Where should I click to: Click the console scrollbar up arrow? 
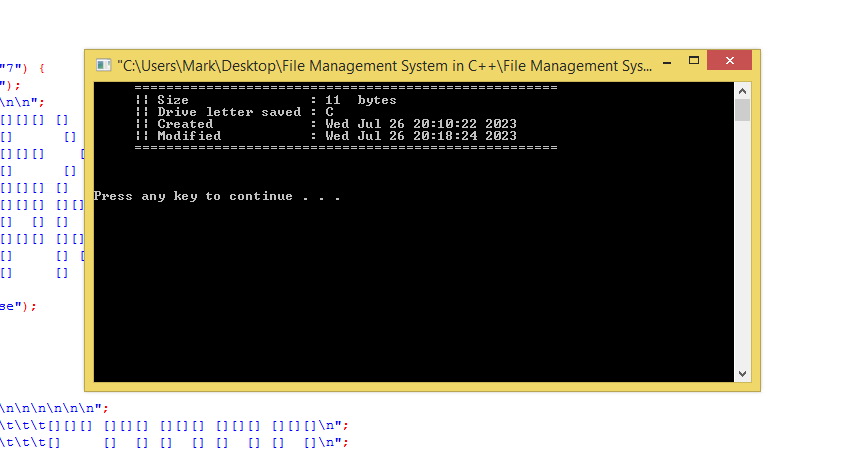point(742,91)
